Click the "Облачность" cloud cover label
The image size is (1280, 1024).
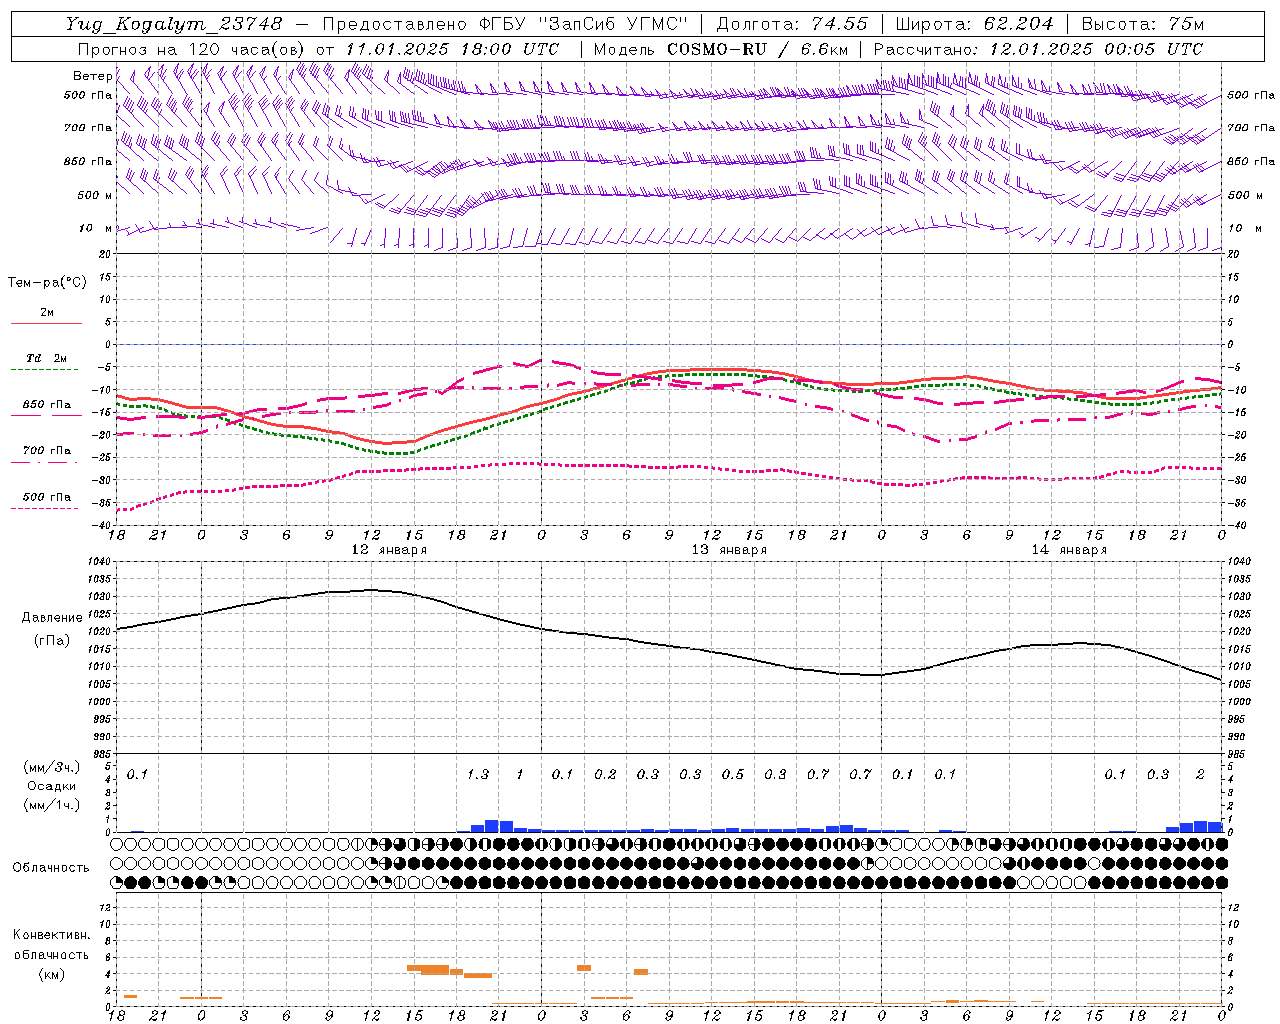point(51,868)
